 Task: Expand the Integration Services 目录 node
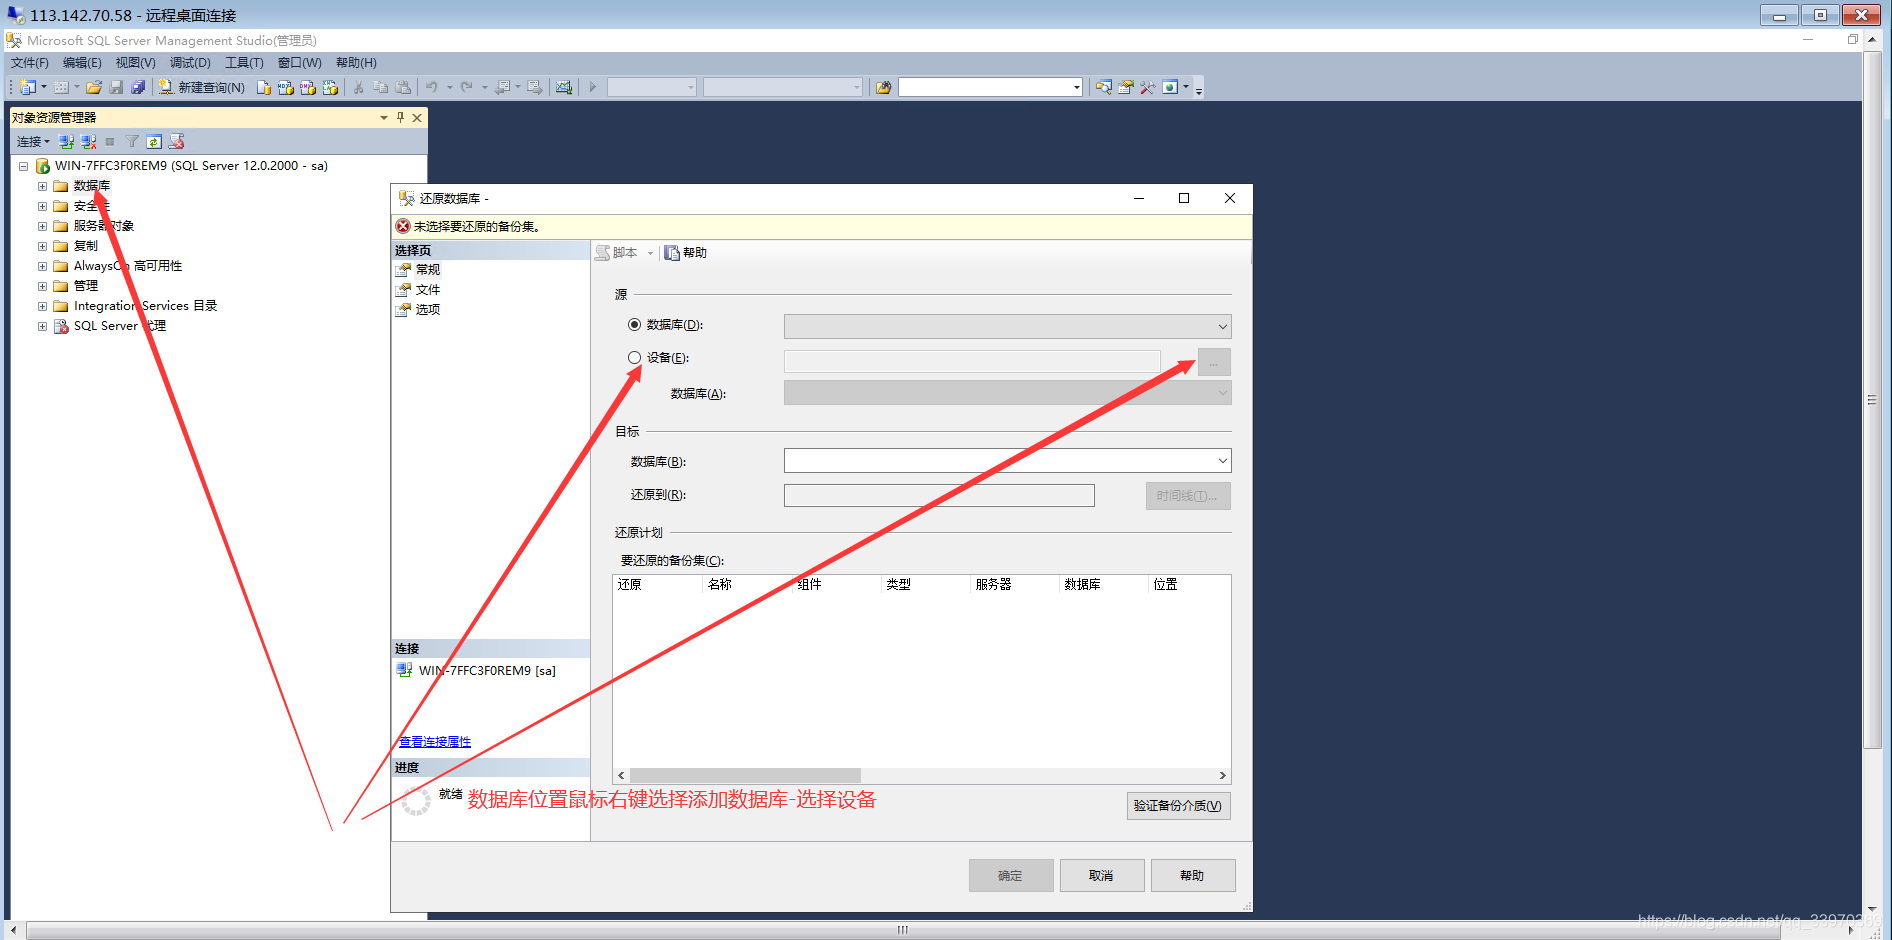pos(42,306)
